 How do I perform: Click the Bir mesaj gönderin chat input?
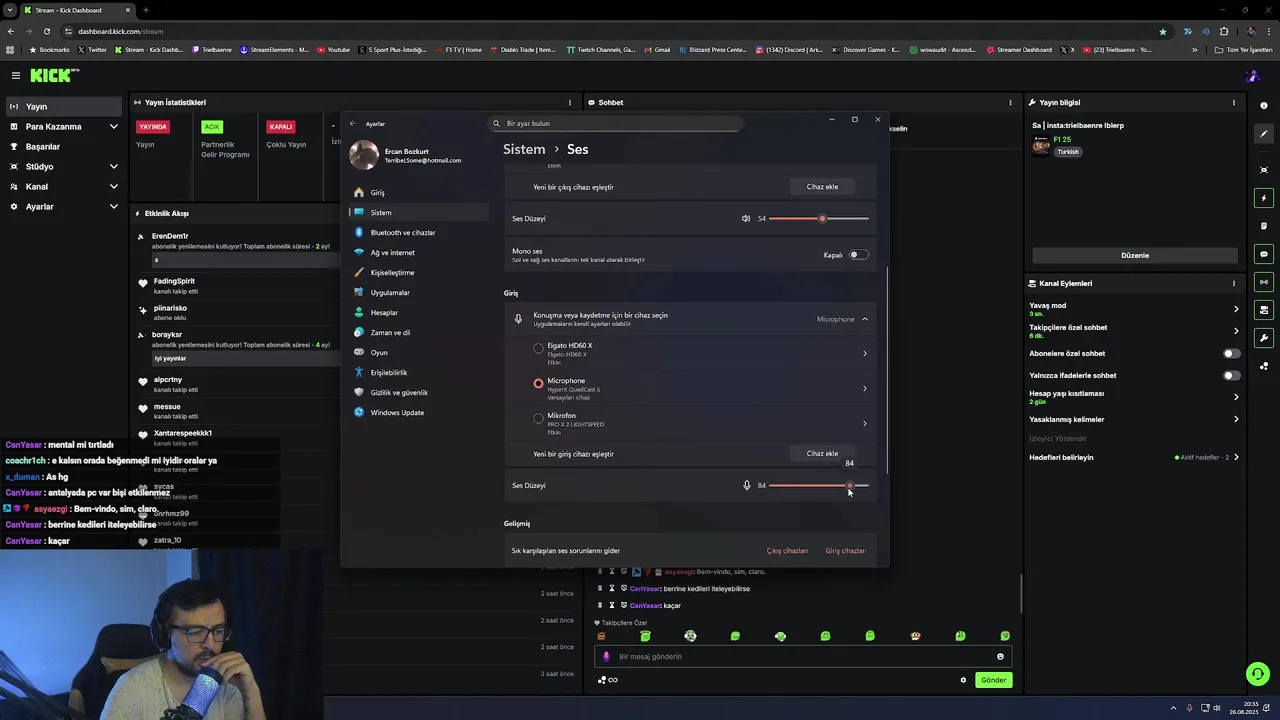(x=803, y=657)
